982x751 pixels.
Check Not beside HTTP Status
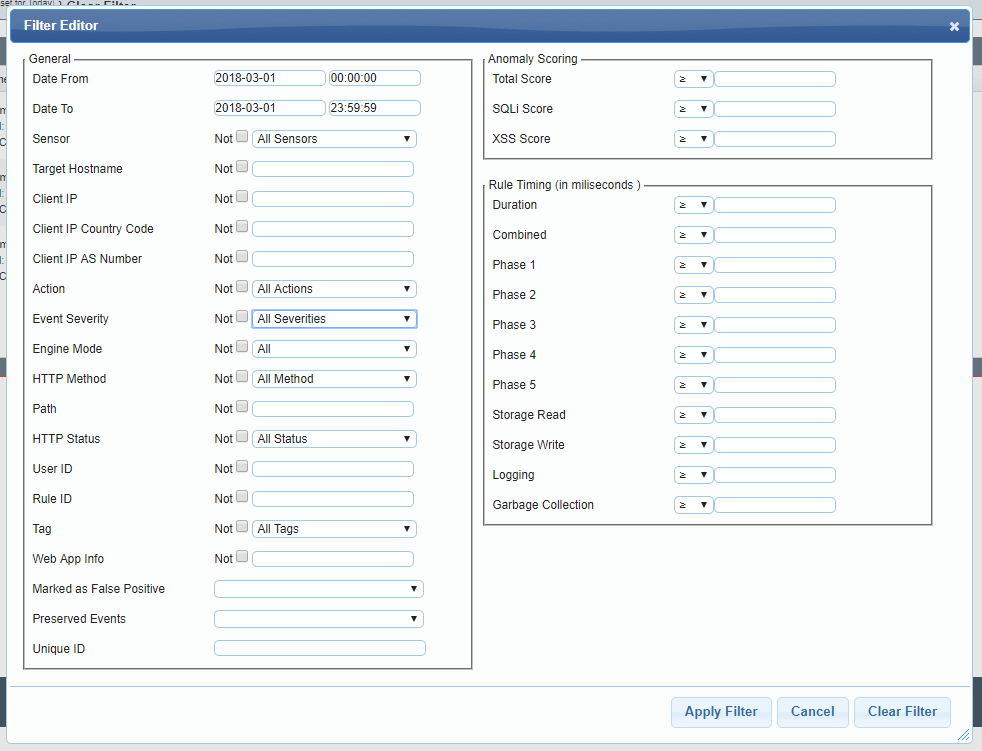point(242,437)
